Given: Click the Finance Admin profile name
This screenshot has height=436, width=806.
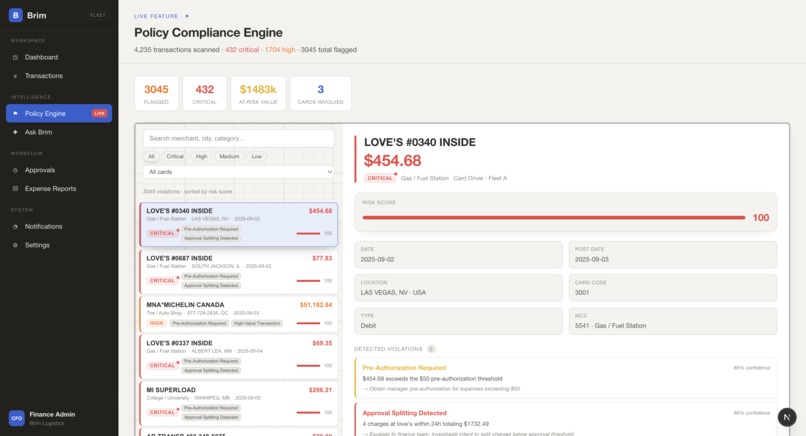Looking at the screenshot, I should [52, 414].
